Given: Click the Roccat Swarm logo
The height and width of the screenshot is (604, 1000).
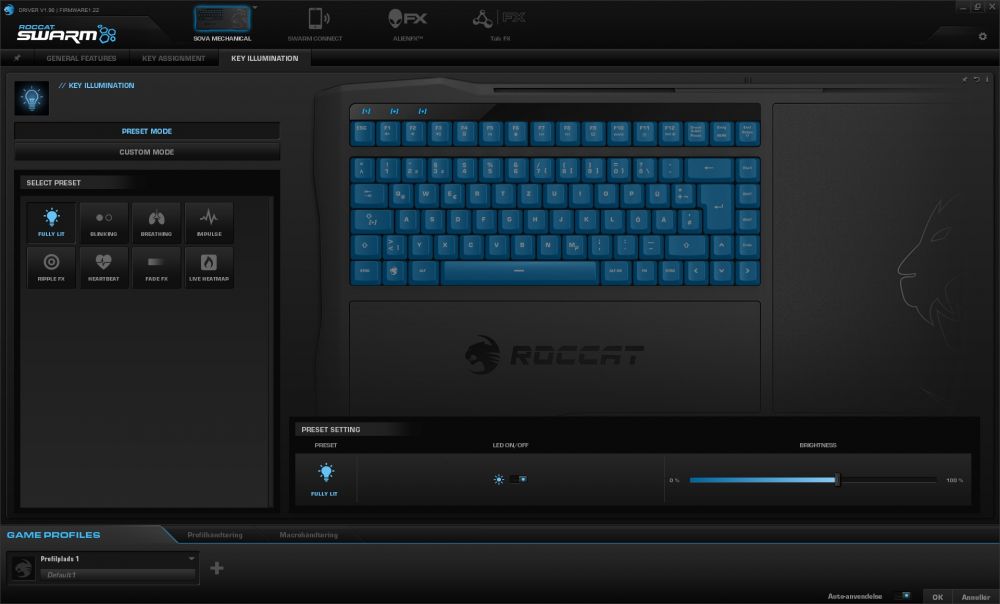Looking at the screenshot, I should [66, 33].
